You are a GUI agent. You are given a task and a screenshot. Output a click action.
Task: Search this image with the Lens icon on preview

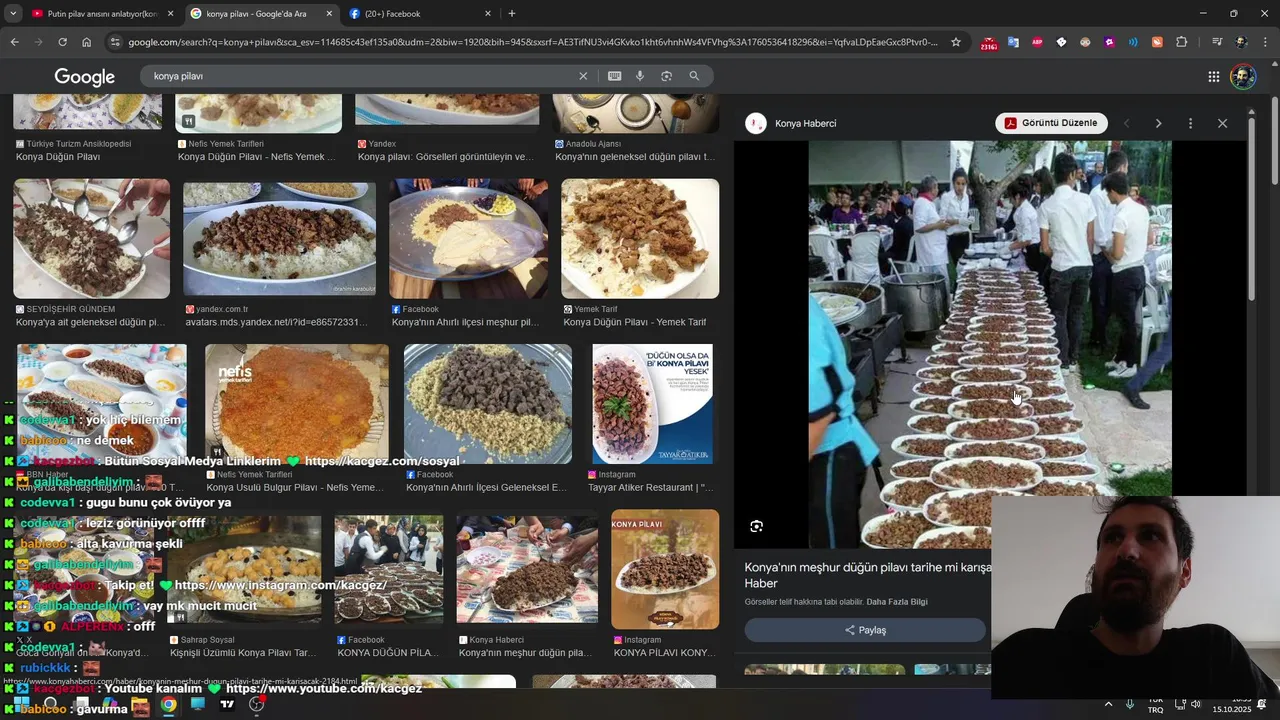(x=756, y=526)
